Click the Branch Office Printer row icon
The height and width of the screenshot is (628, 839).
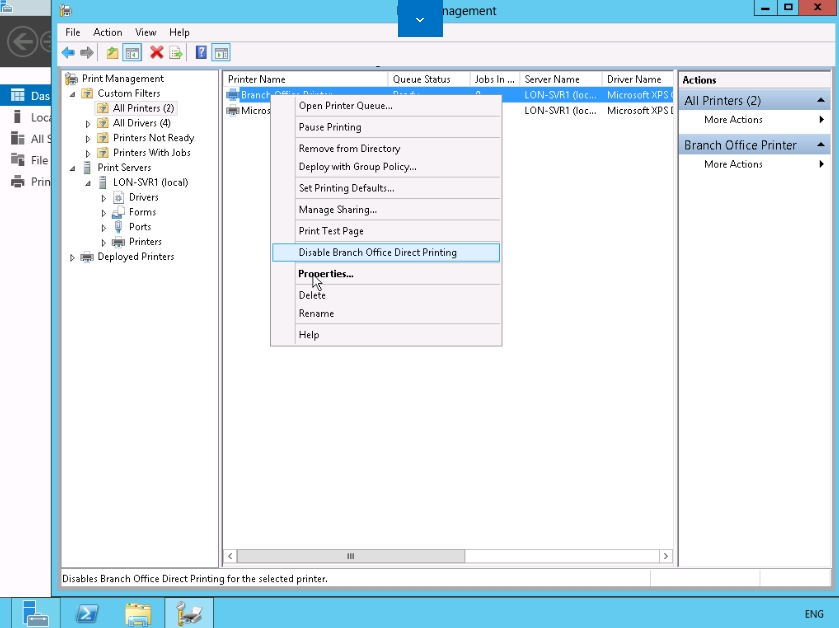tap(233, 95)
